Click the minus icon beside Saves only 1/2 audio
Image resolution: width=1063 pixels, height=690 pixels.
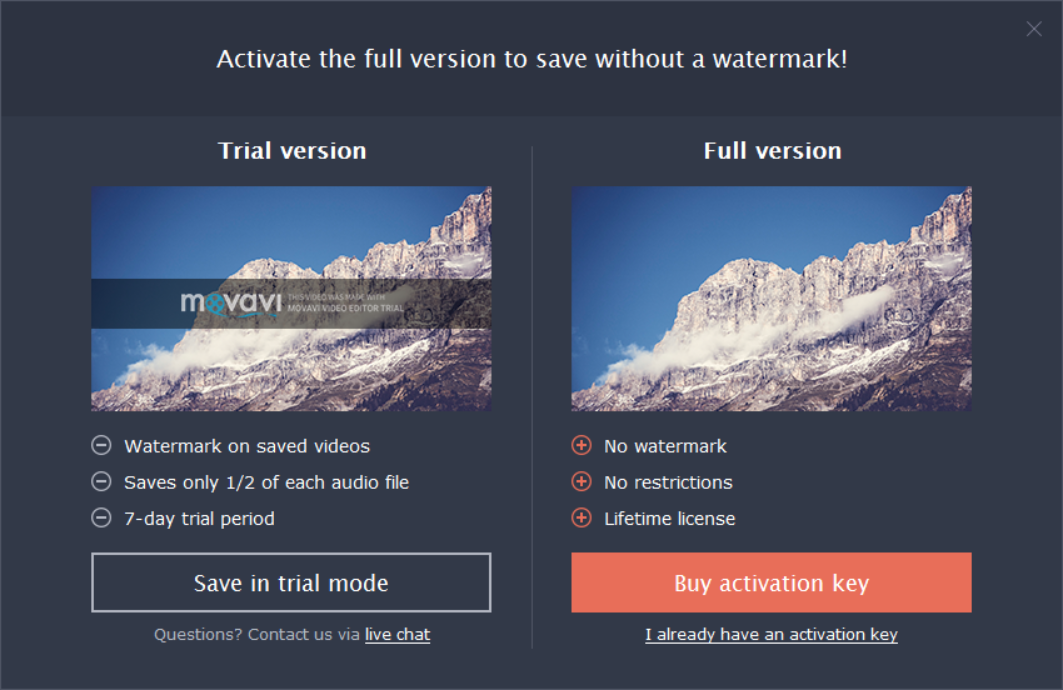pos(101,481)
